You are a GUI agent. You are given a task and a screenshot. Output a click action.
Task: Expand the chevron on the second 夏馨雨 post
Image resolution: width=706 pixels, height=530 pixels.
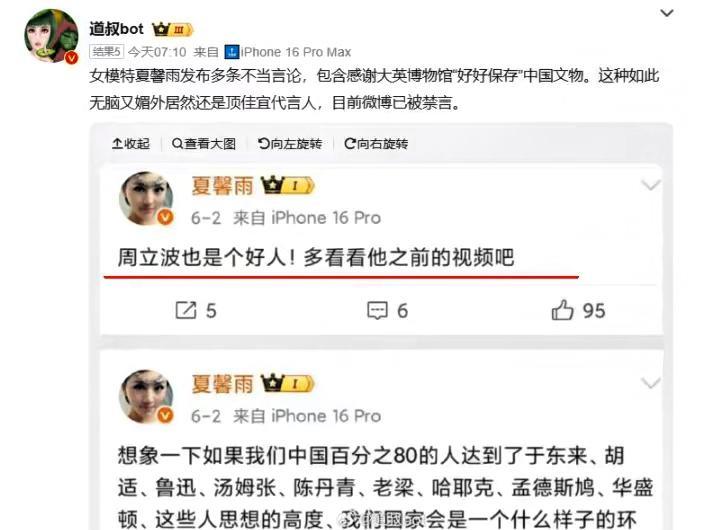650,383
